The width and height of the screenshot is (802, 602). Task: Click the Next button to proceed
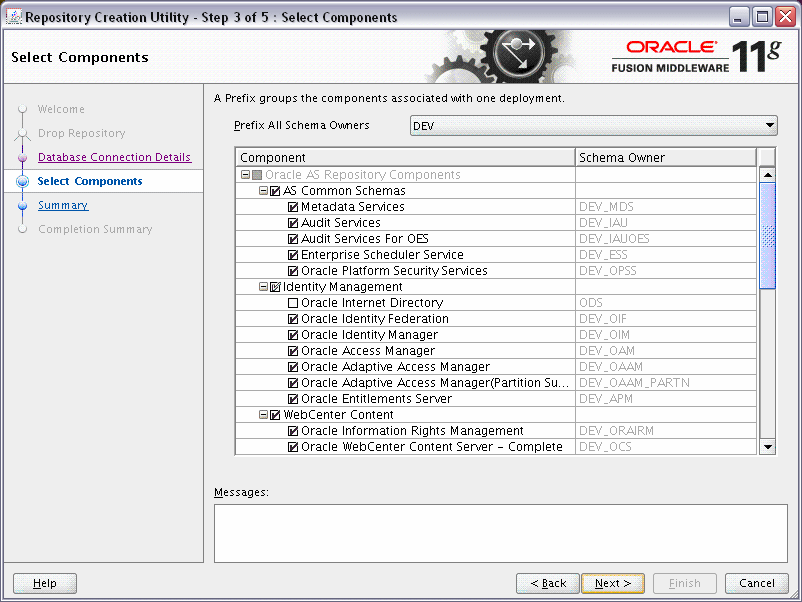pos(612,583)
